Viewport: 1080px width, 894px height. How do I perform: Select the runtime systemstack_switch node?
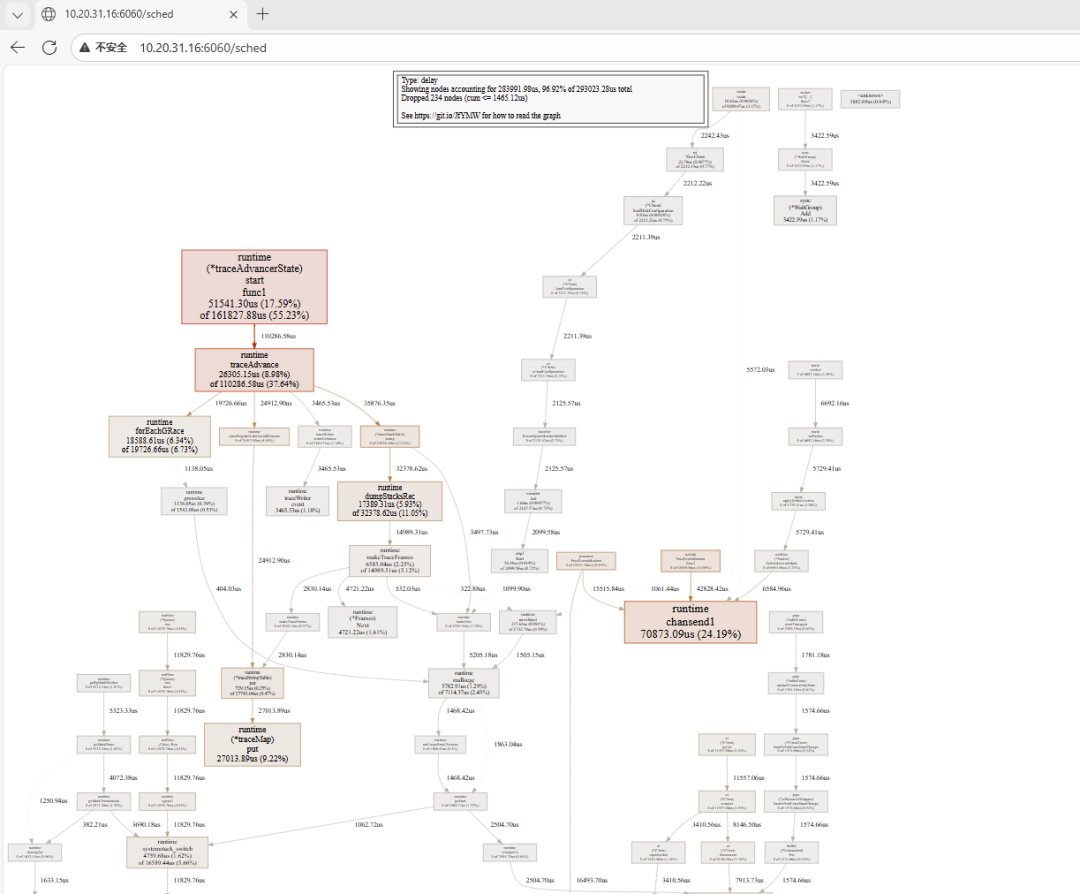pyautogui.click(x=167, y=852)
